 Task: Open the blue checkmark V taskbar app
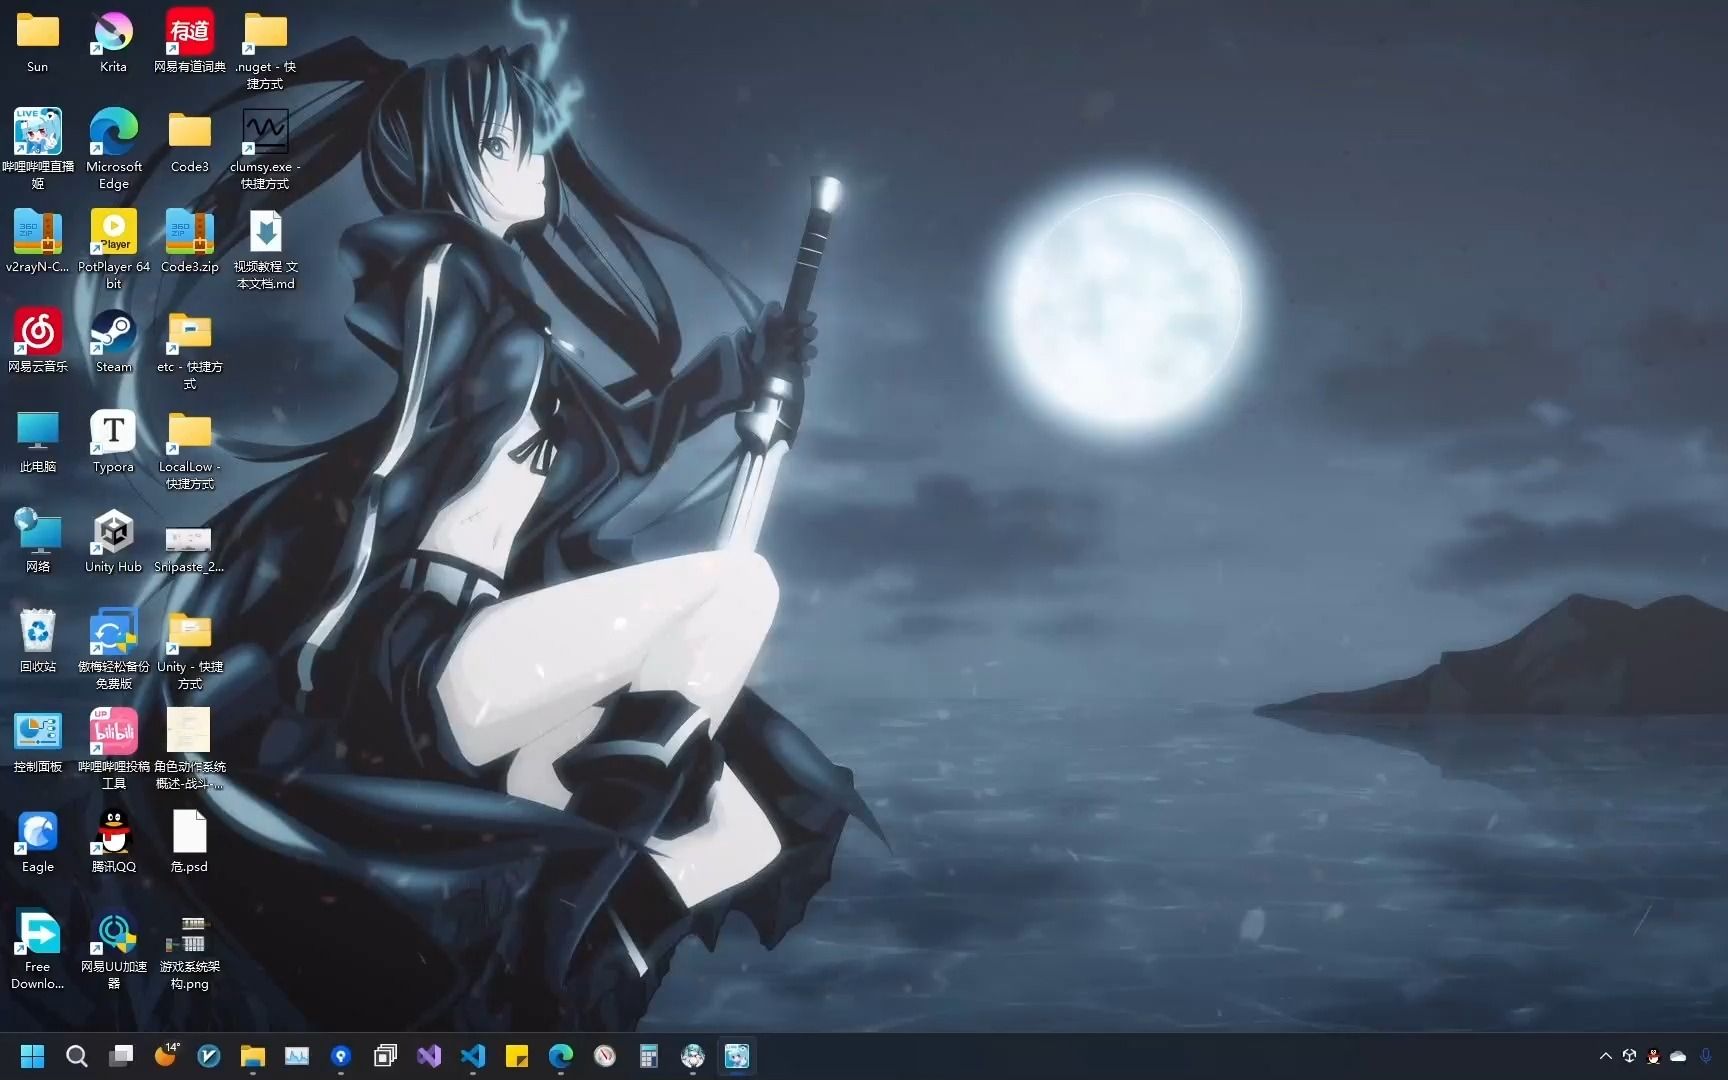tap(209, 1056)
